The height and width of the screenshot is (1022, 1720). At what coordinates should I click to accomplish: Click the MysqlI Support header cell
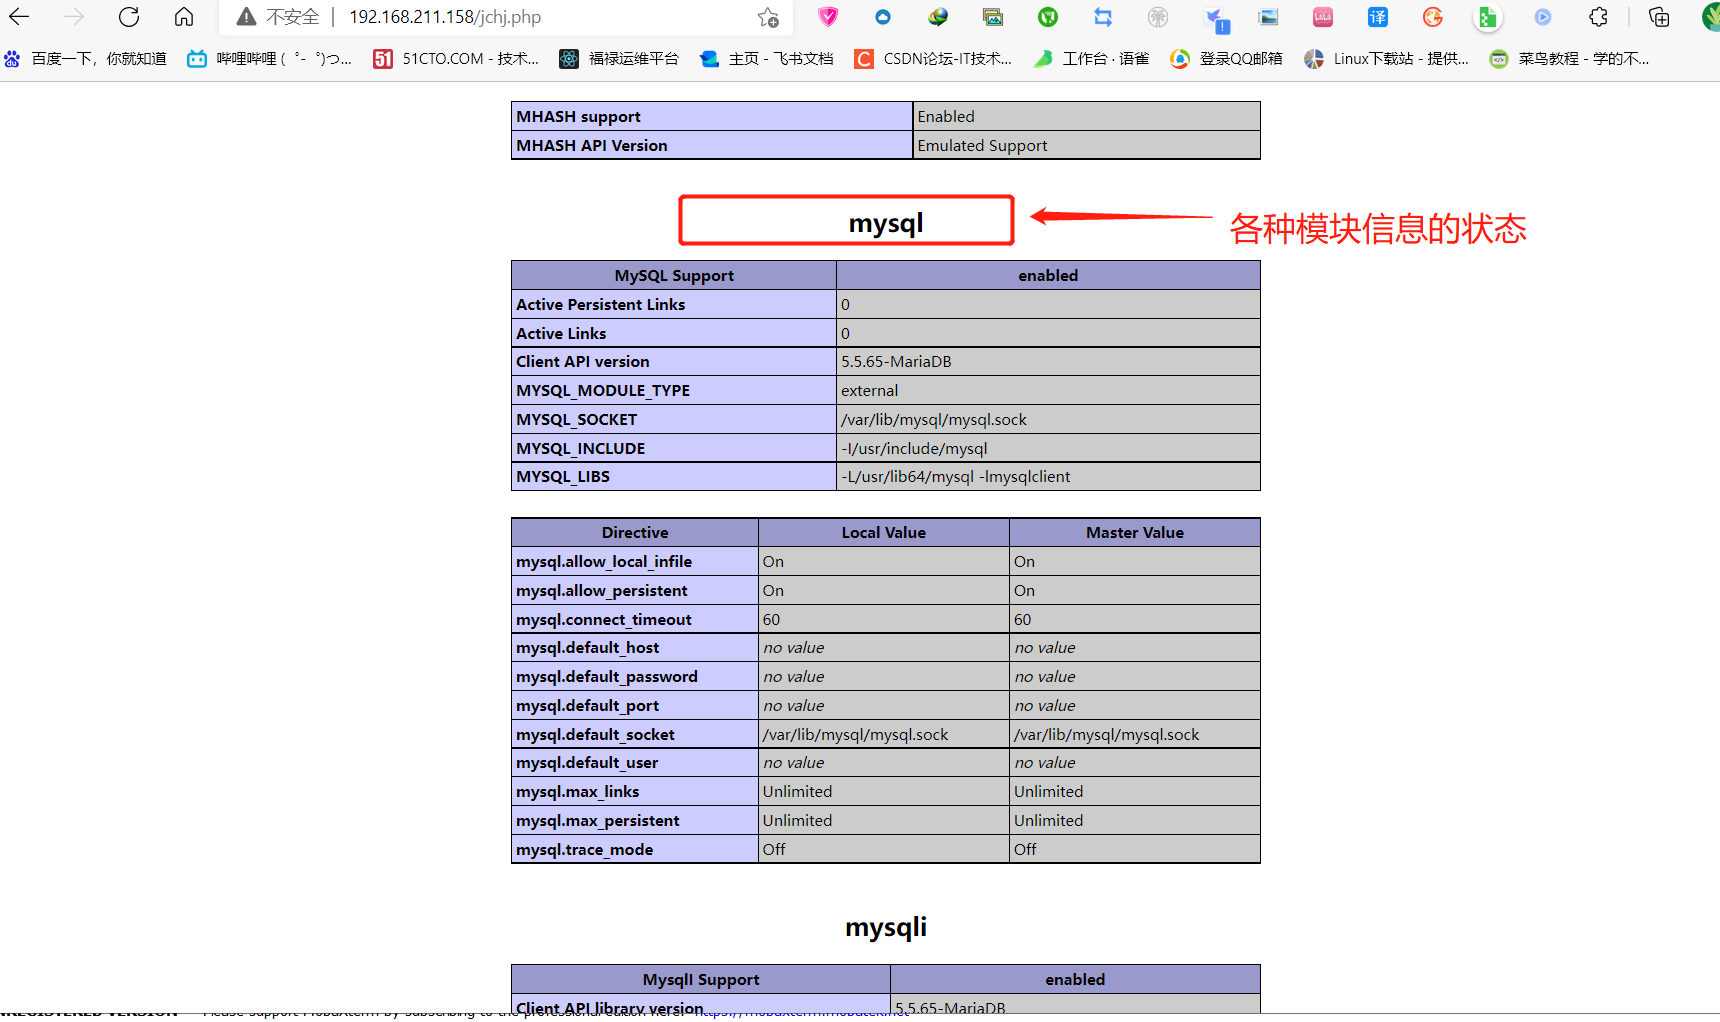701,980
